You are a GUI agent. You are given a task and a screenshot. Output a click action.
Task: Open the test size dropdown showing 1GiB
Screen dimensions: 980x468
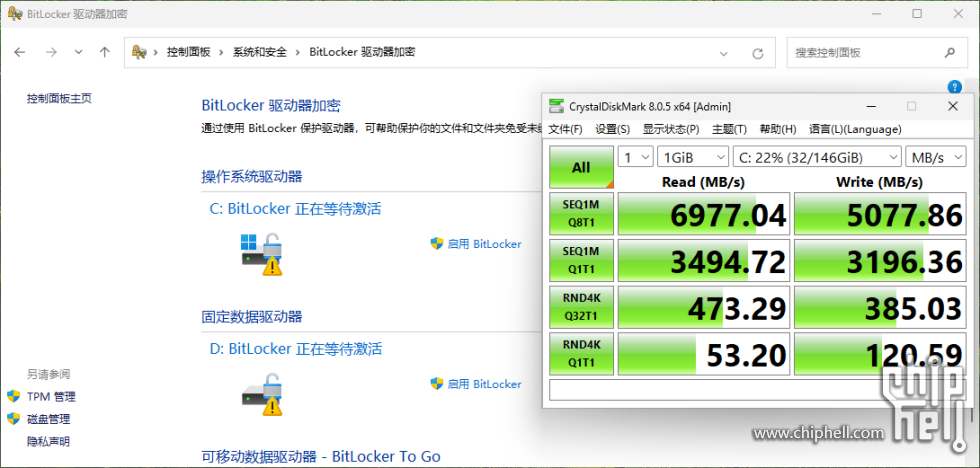tap(693, 157)
